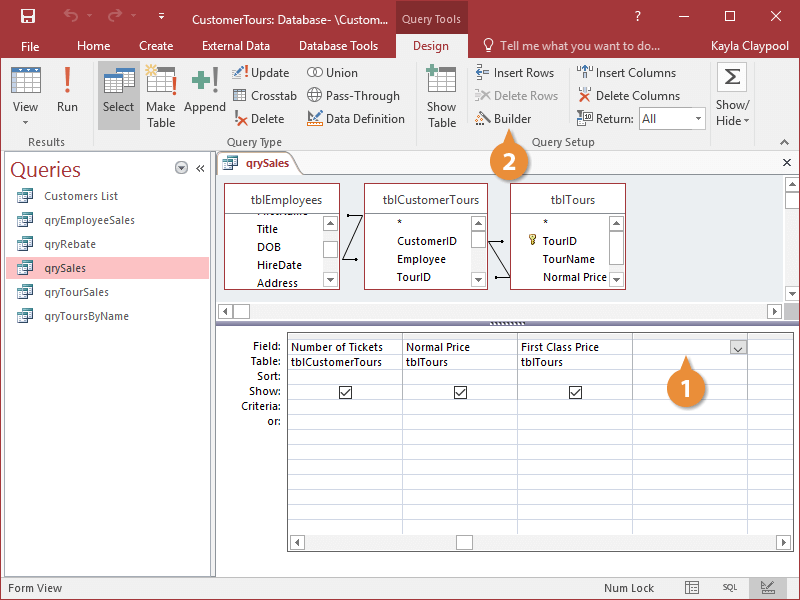This screenshot has width=800, height=600.
Task: Switch to the Create ribbon tab
Action: pyautogui.click(x=156, y=45)
